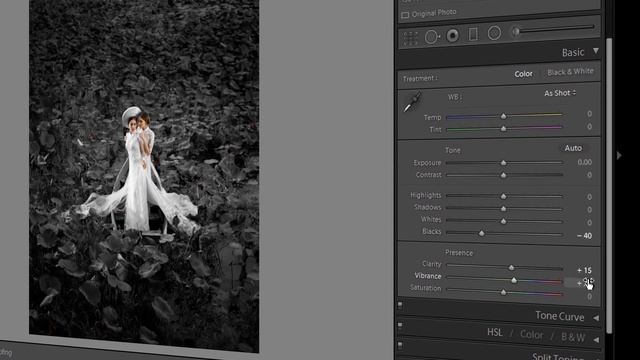The width and height of the screenshot is (640, 360).
Task: Select the Spot Removal tool
Action: tap(432, 37)
